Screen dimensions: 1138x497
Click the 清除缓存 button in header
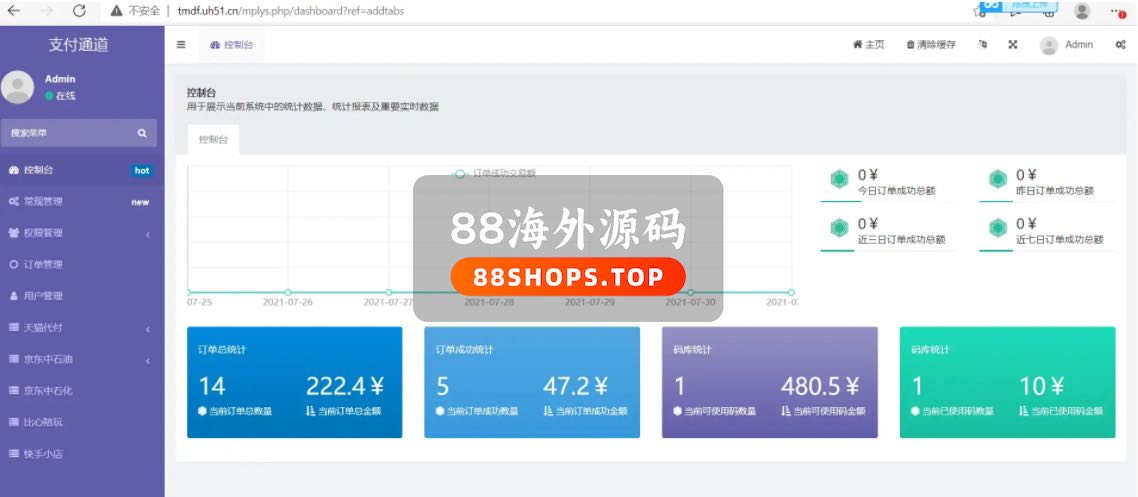coord(931,45)
